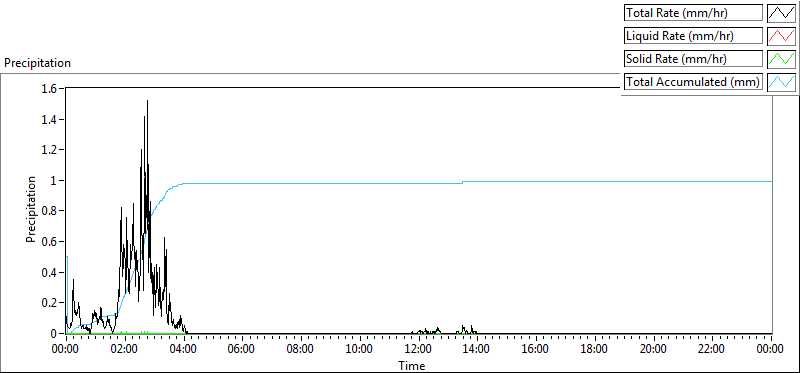Click the 10:00 time axis label

tap(360, 350)
